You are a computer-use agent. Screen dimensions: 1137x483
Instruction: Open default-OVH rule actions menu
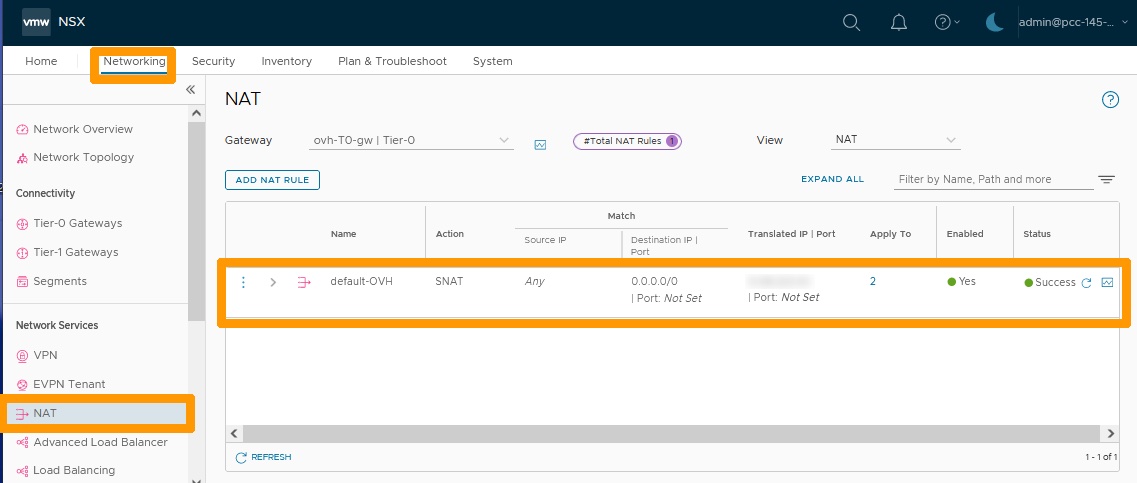click(x=244, y=282)
